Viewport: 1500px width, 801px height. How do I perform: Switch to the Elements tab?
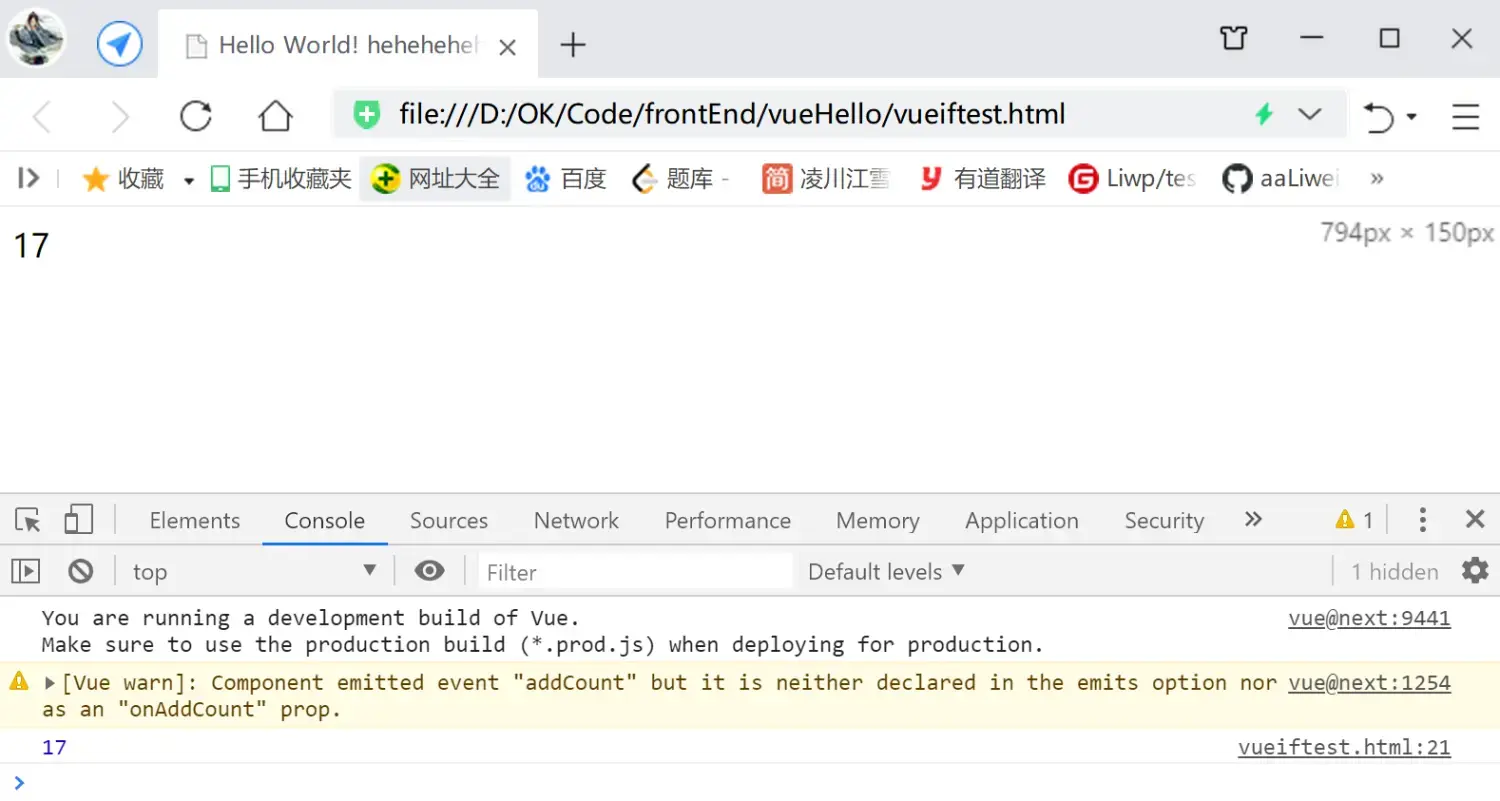(195, 520)
